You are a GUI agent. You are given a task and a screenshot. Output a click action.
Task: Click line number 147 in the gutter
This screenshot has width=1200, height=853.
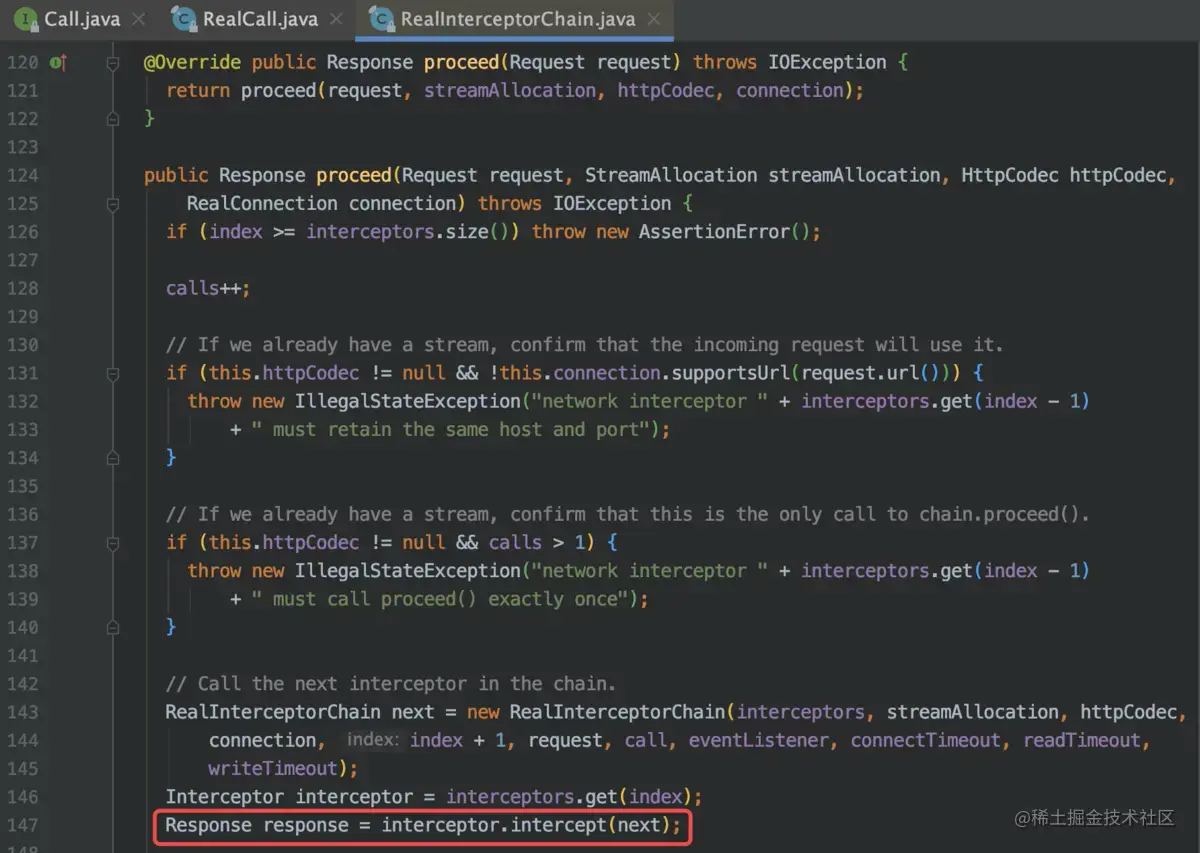coord(22,825)
